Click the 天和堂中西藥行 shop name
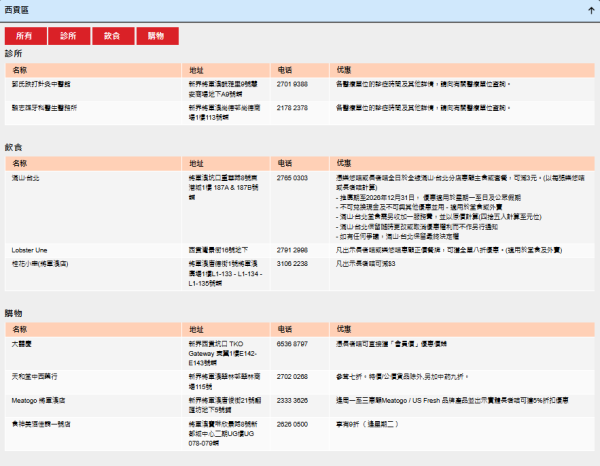 coord(34,376)
